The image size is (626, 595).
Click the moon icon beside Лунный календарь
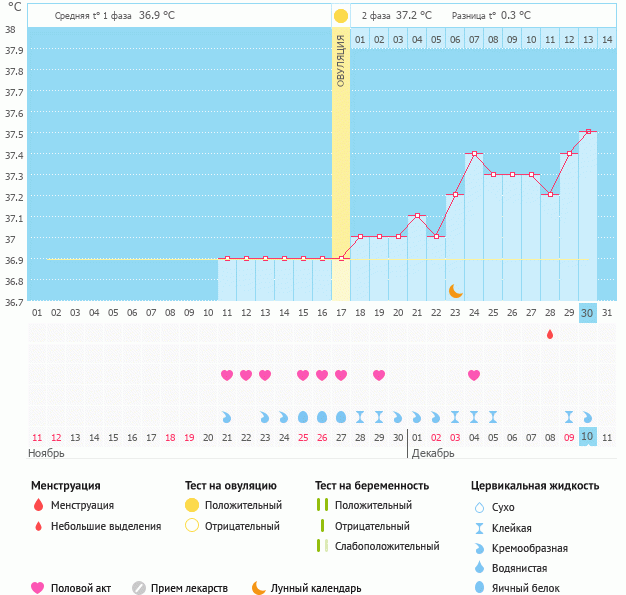[x=259, y=588]
